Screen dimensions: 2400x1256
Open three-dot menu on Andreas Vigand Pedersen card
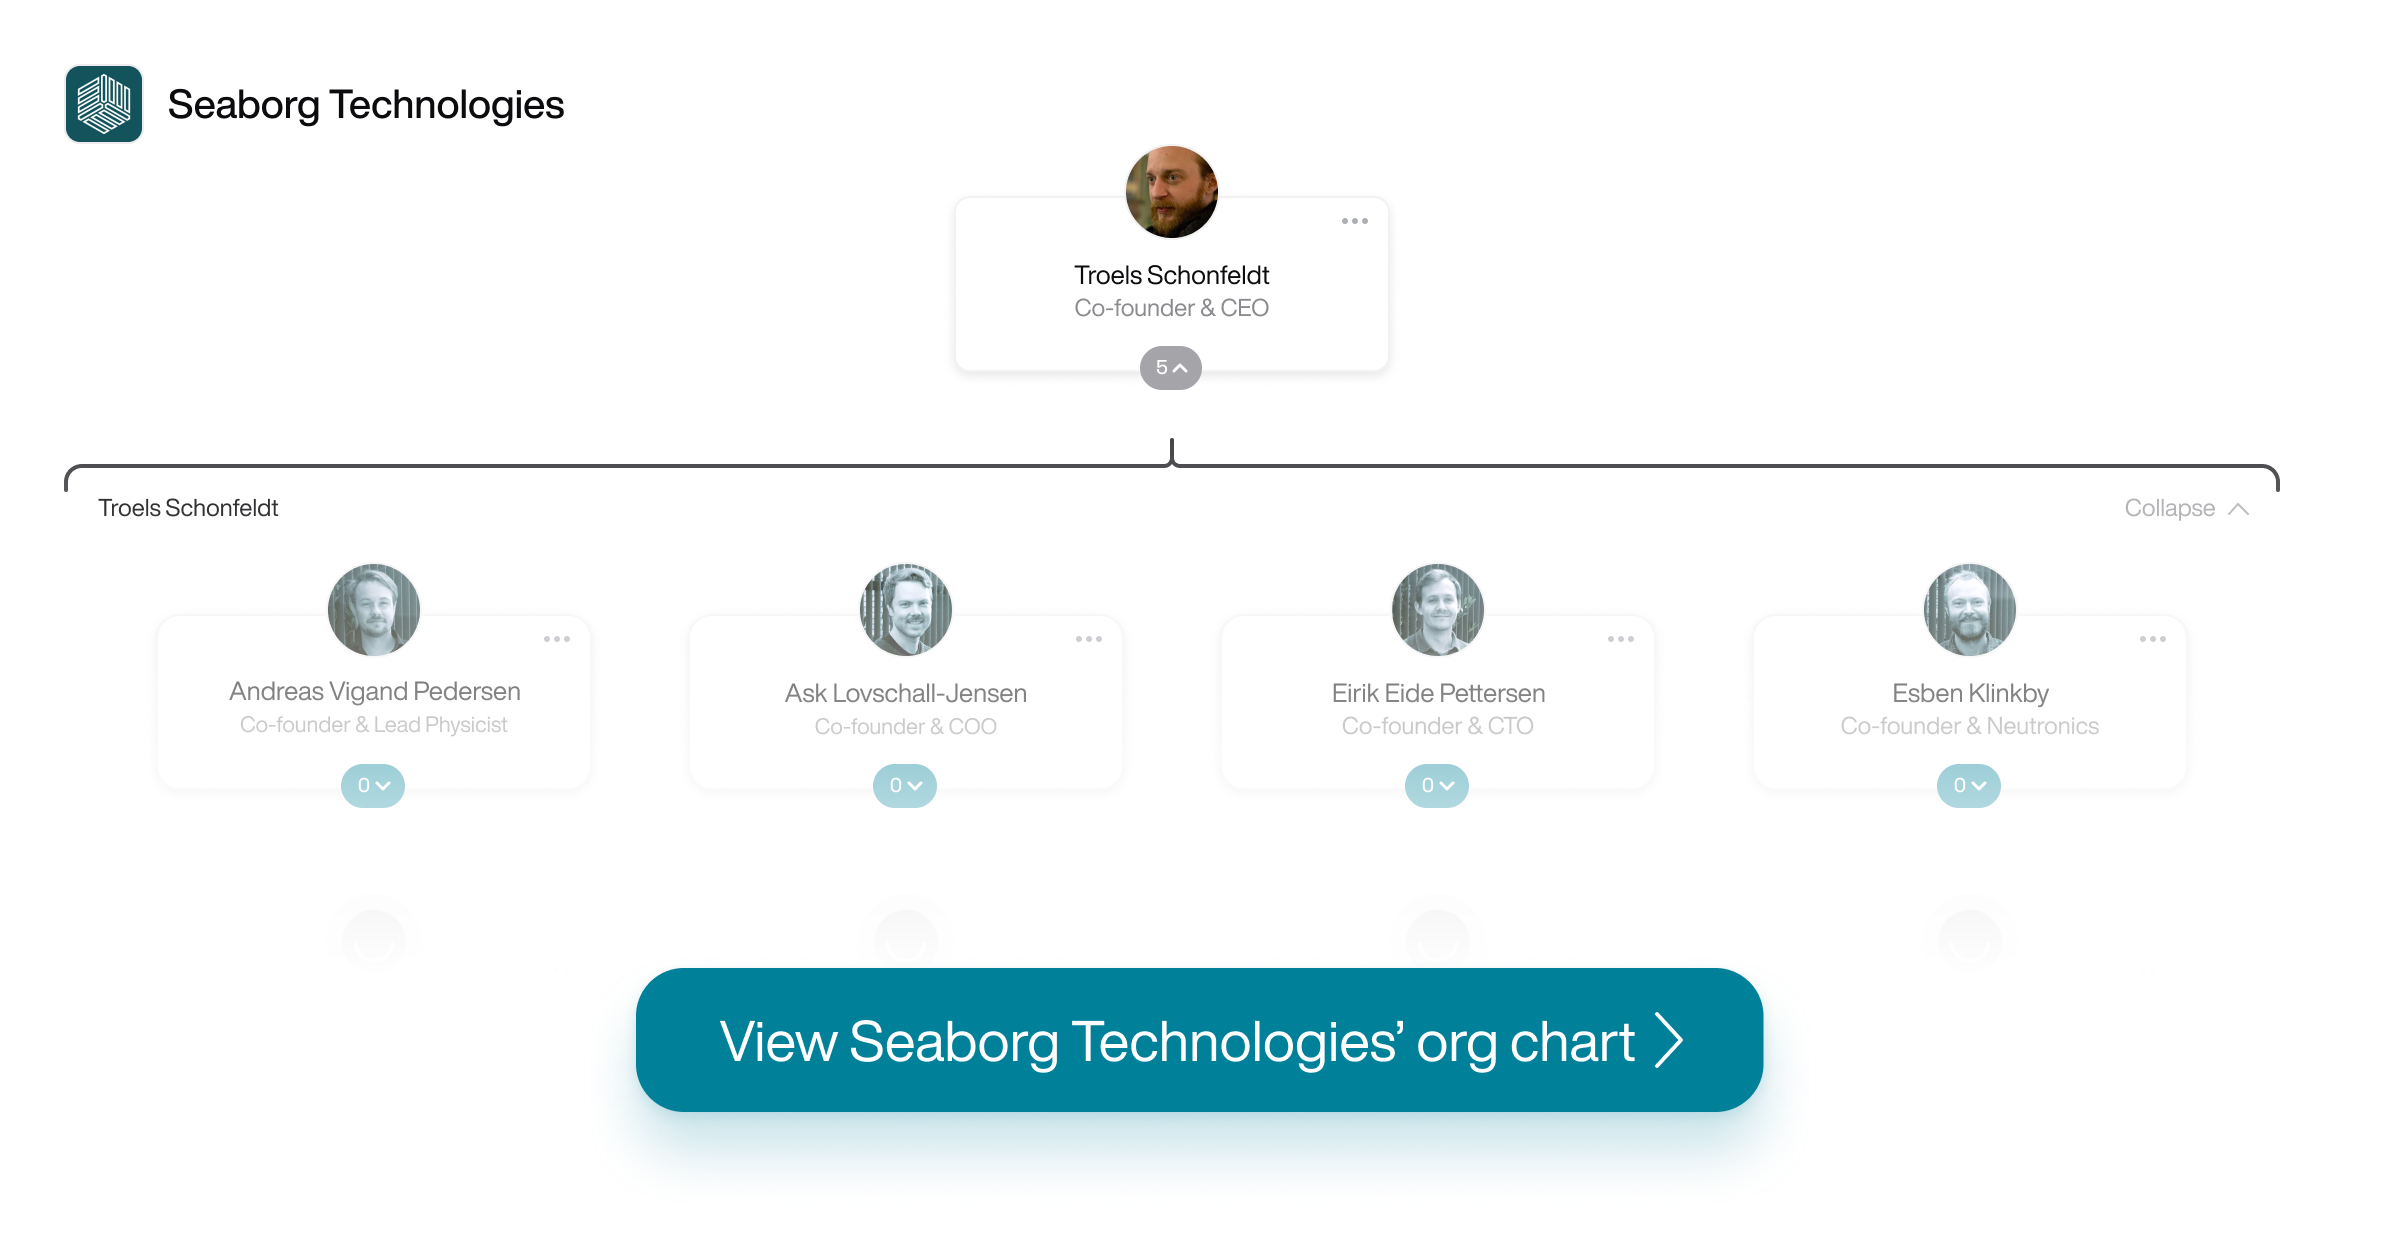(557, 639)
